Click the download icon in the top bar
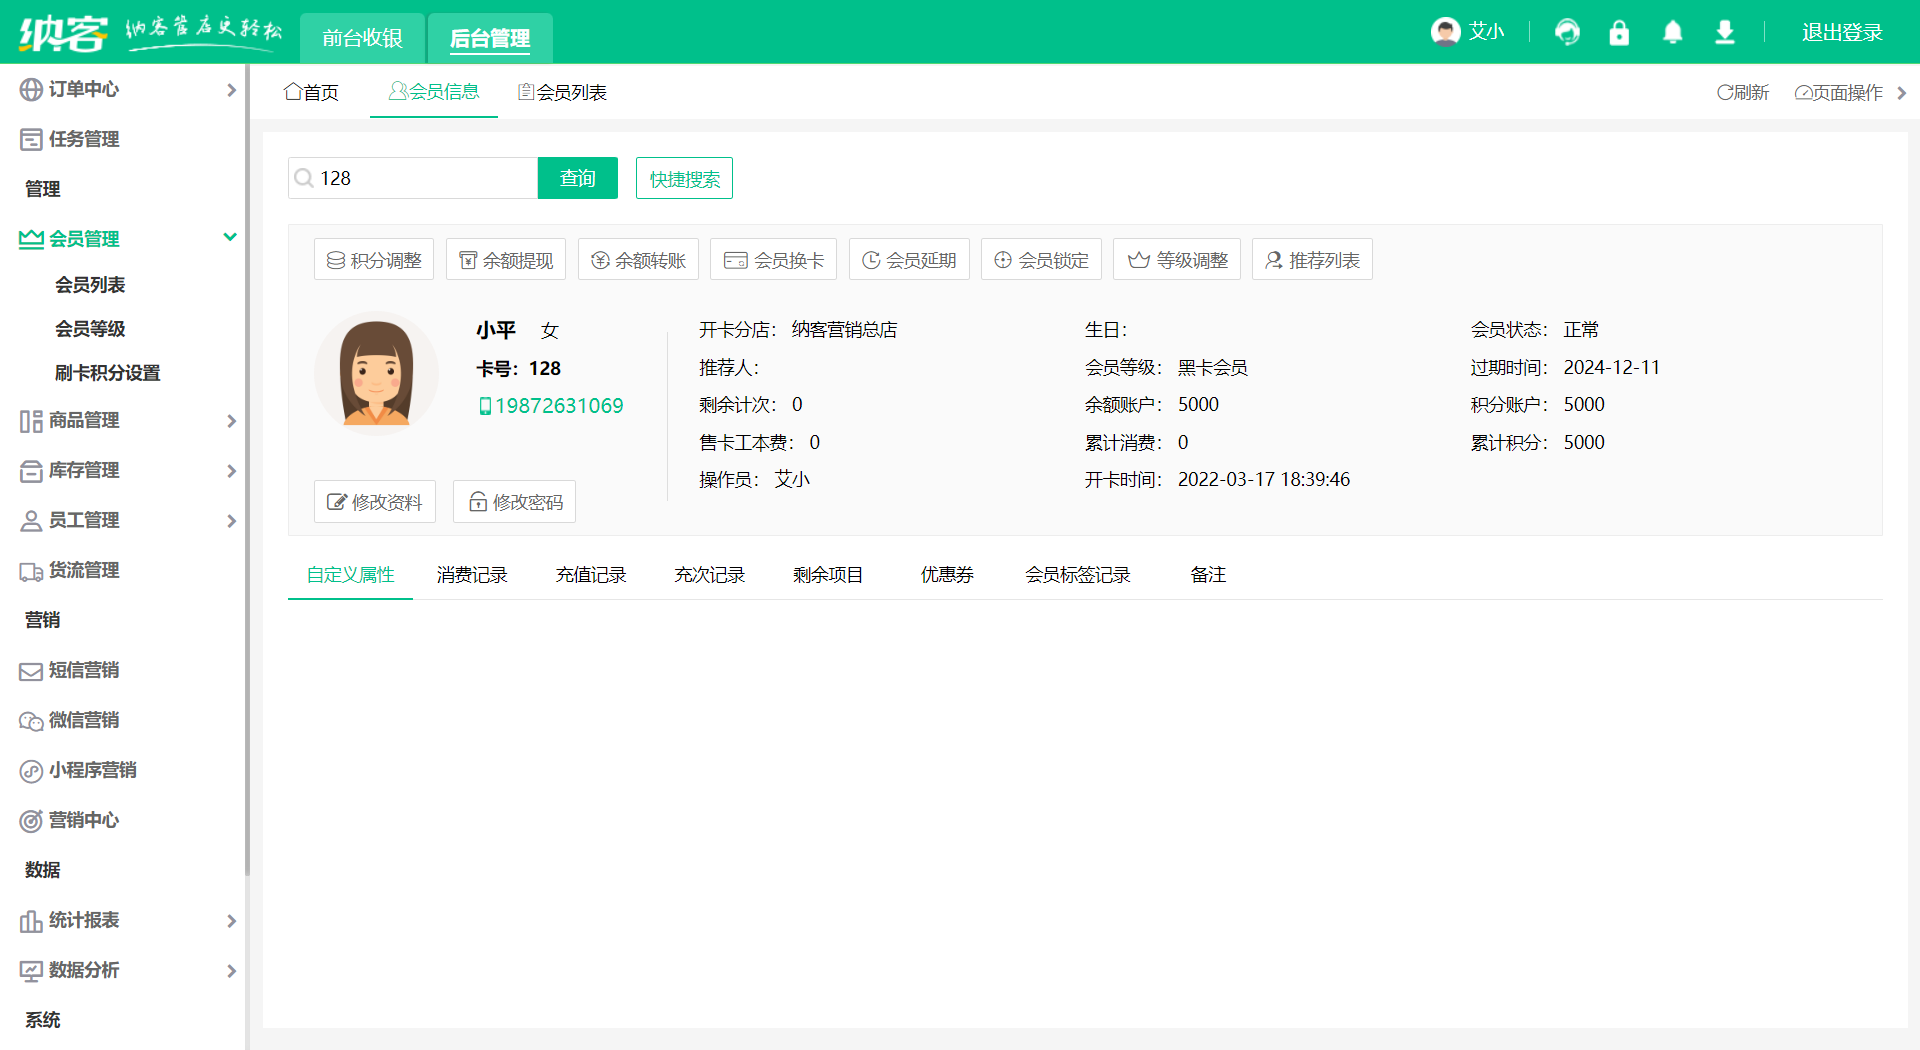The width and height of the screenshot is (1920, 1050). [1724, 32]
